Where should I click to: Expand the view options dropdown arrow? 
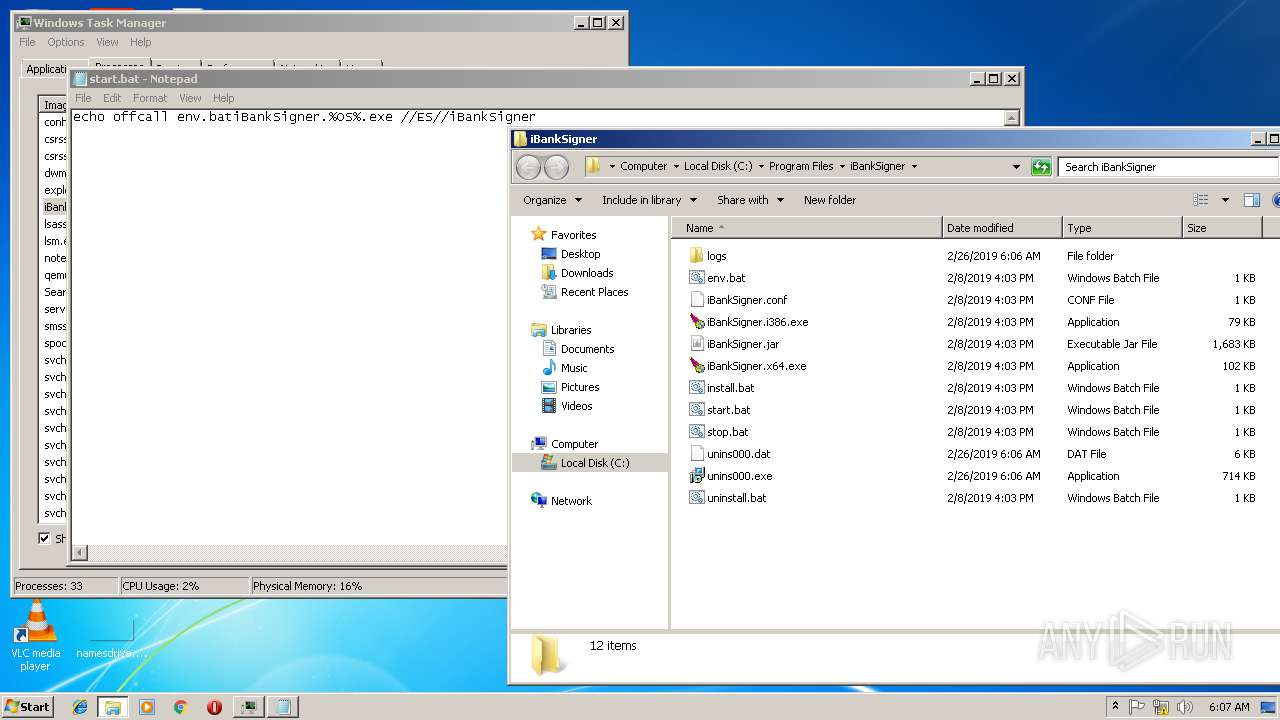(x=1225, y=200)
